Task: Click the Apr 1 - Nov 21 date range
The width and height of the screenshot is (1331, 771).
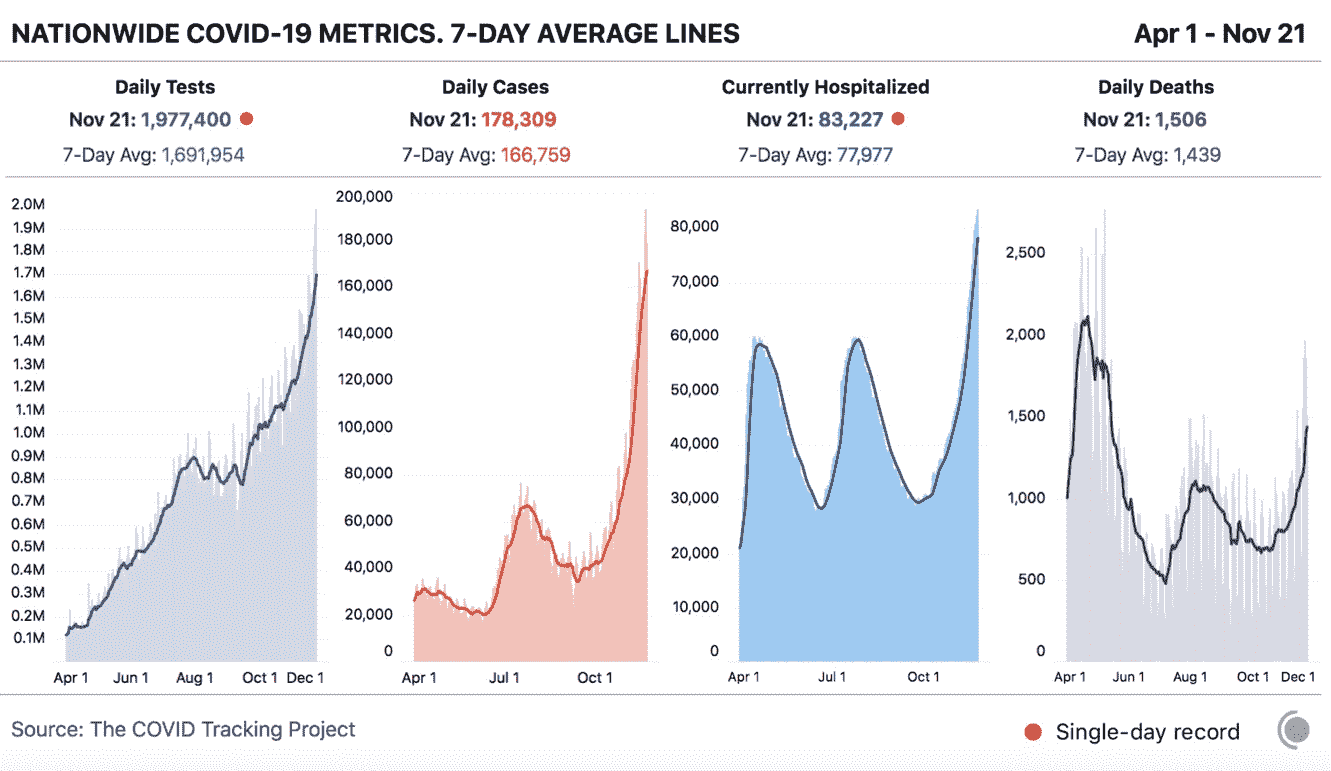Action: [x=1219, y=34]
